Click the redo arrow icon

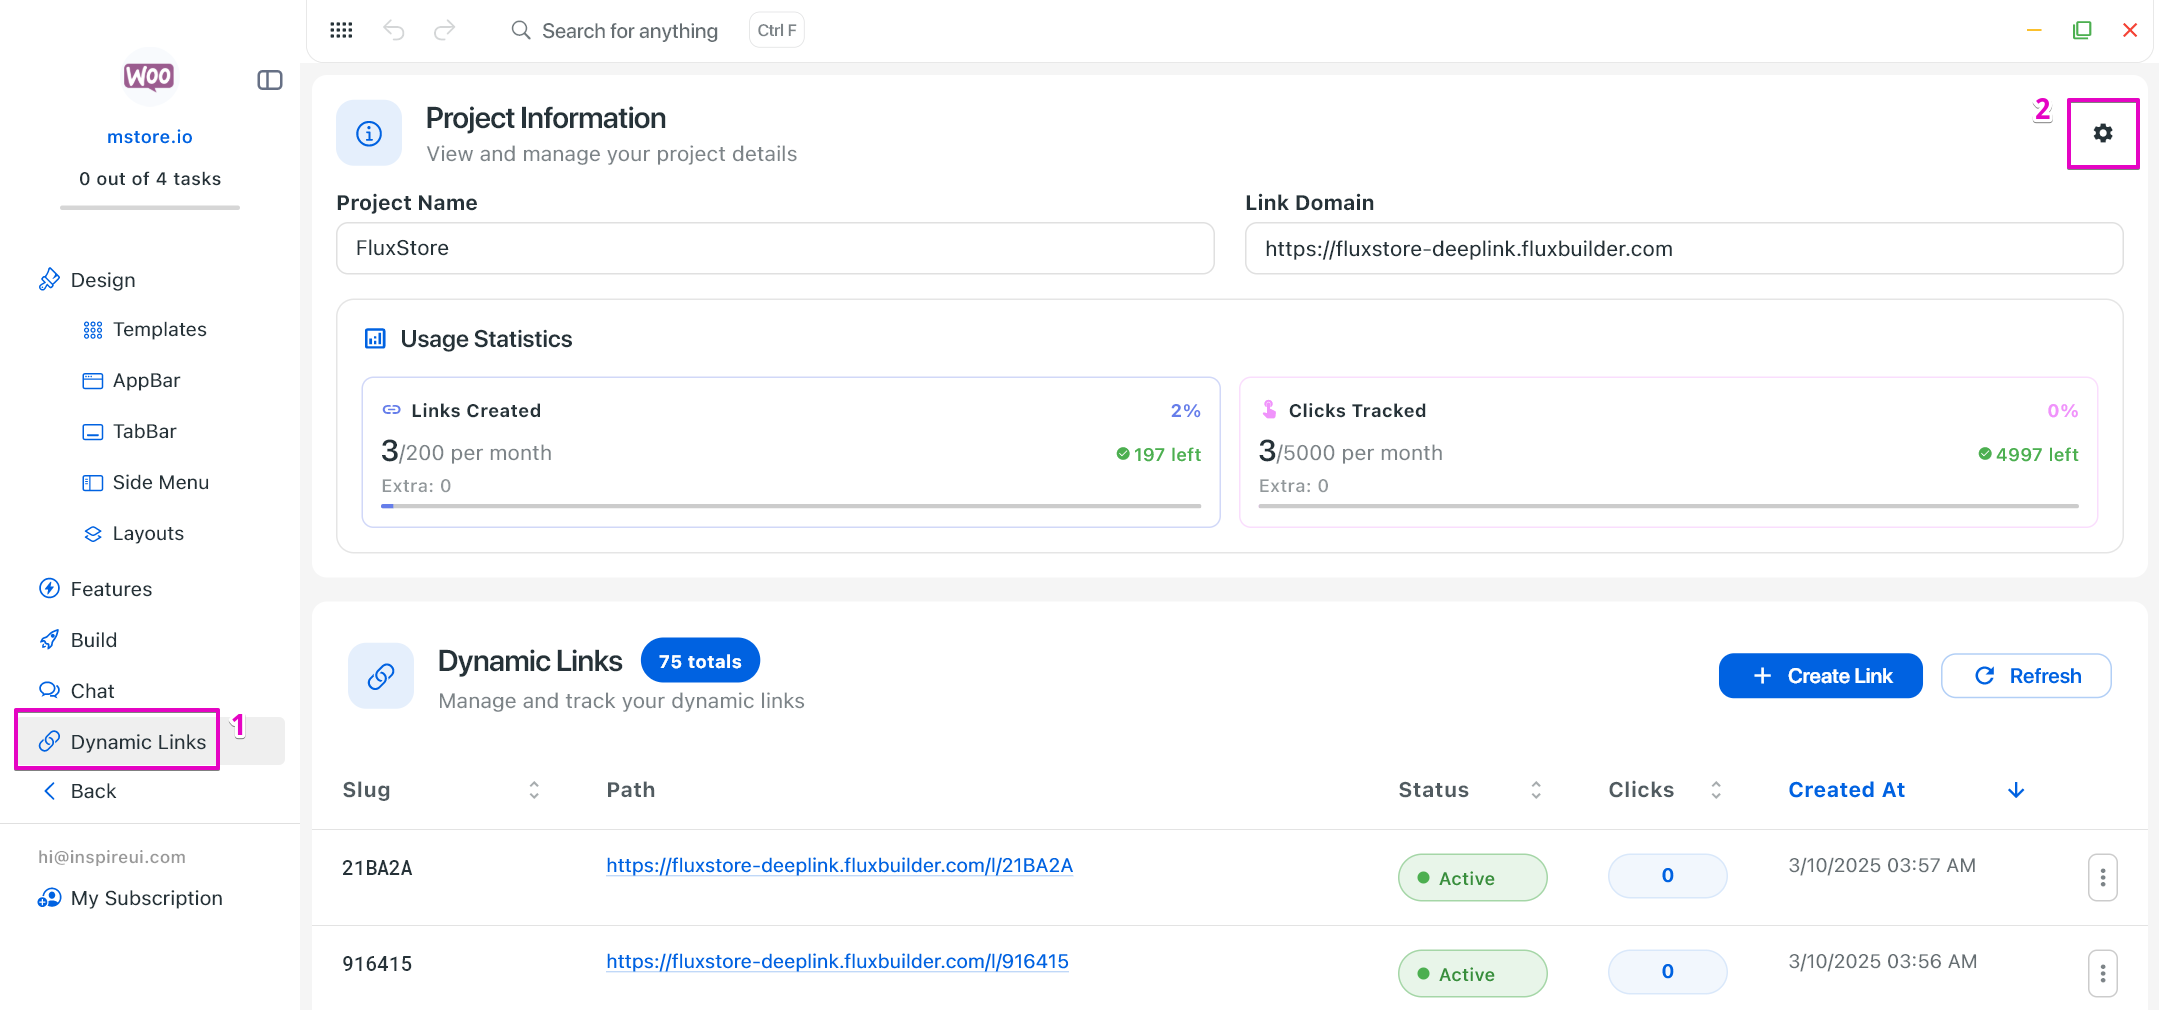[x=444, y=30]
